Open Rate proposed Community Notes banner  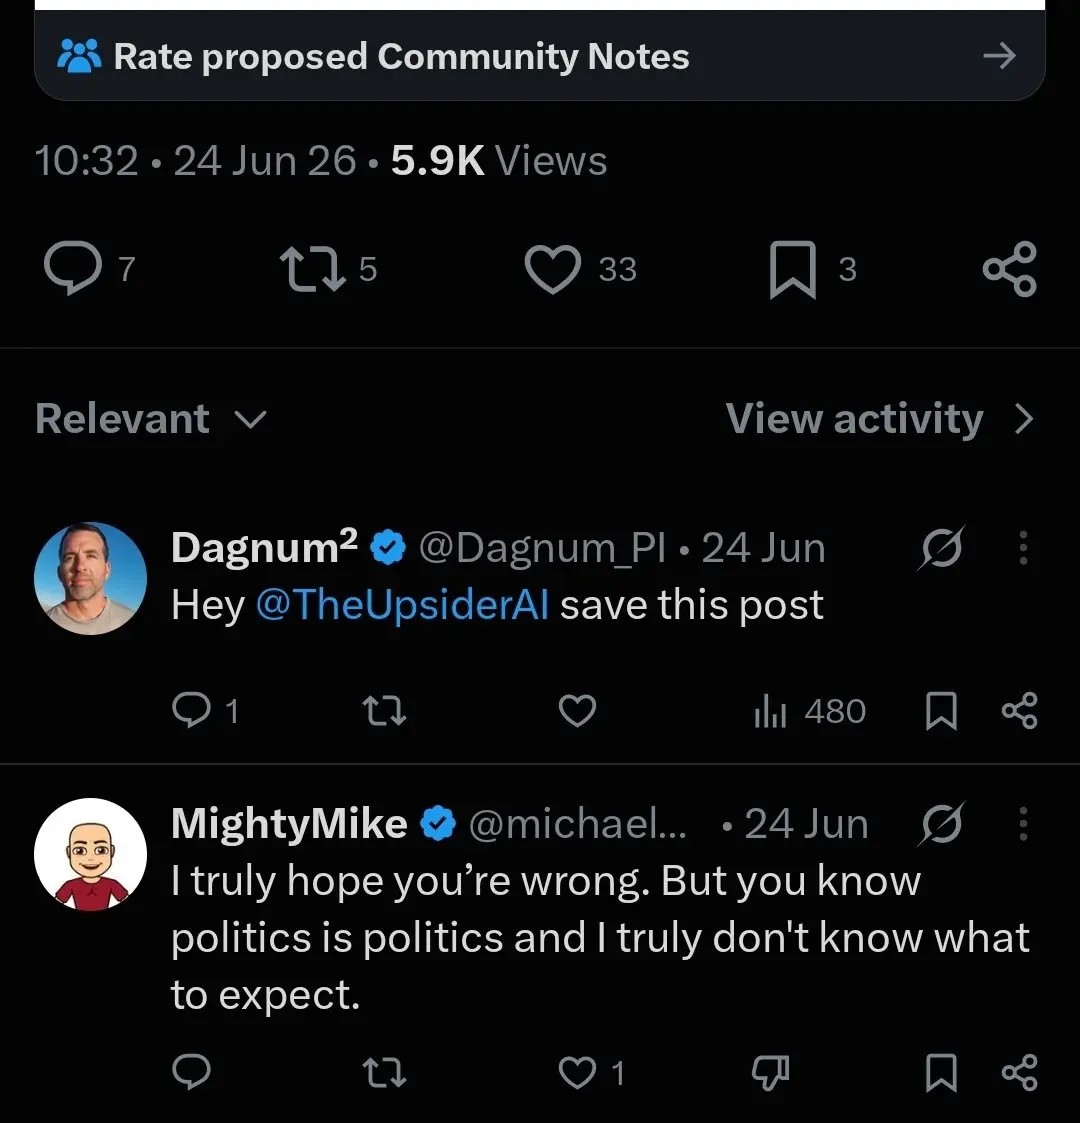click(x=539, y=56)
